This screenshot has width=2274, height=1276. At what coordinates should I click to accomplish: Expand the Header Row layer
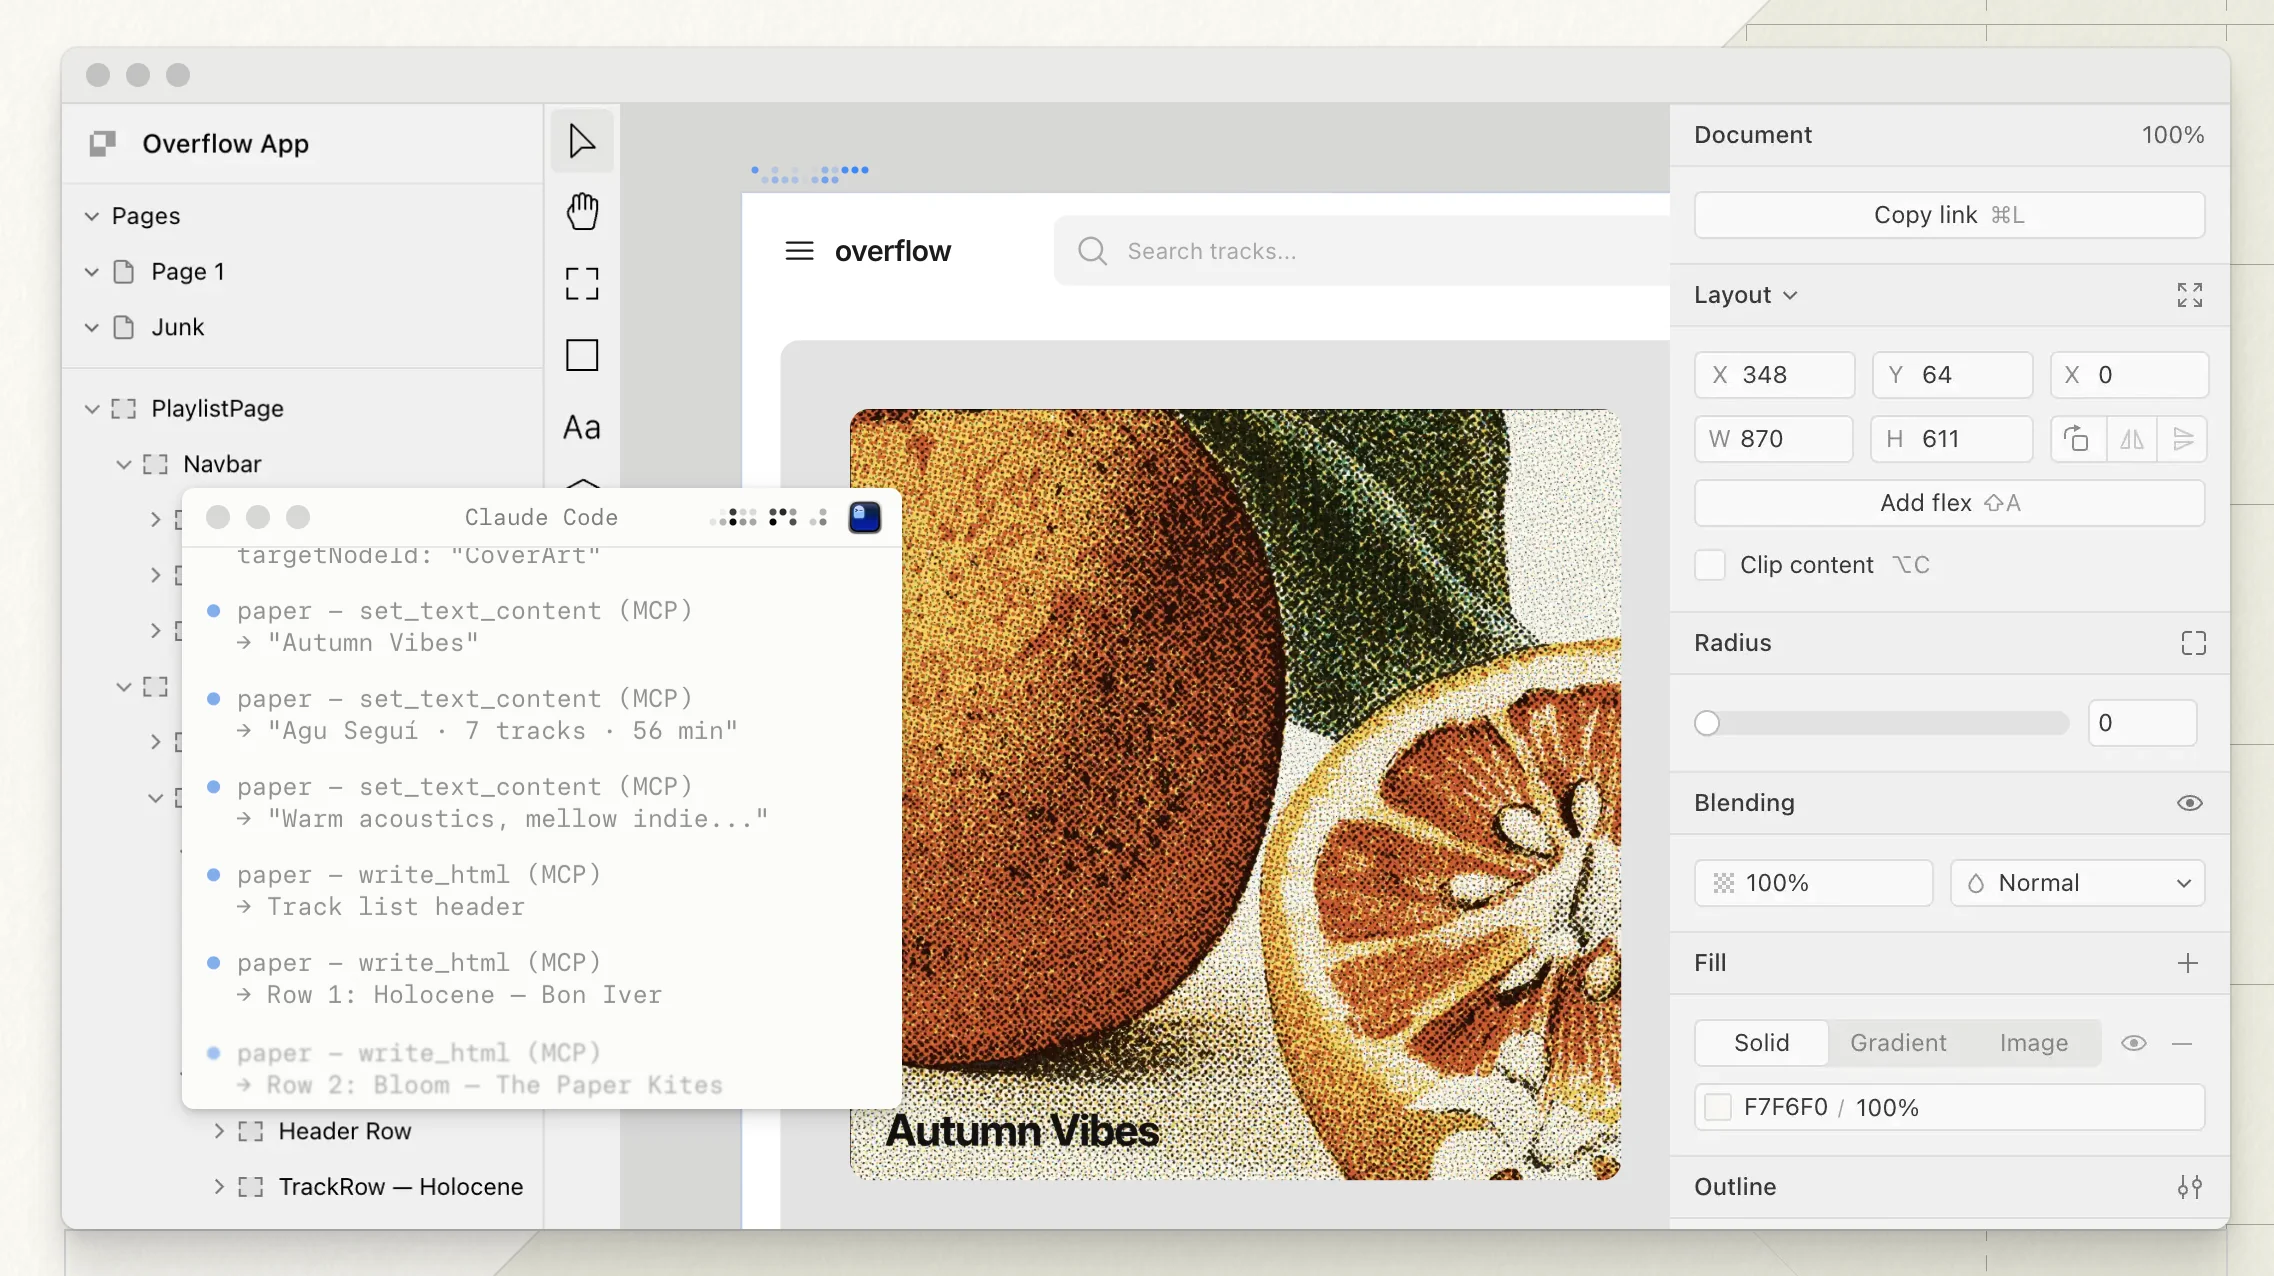pyautogui.click(x=219, y=1131)
